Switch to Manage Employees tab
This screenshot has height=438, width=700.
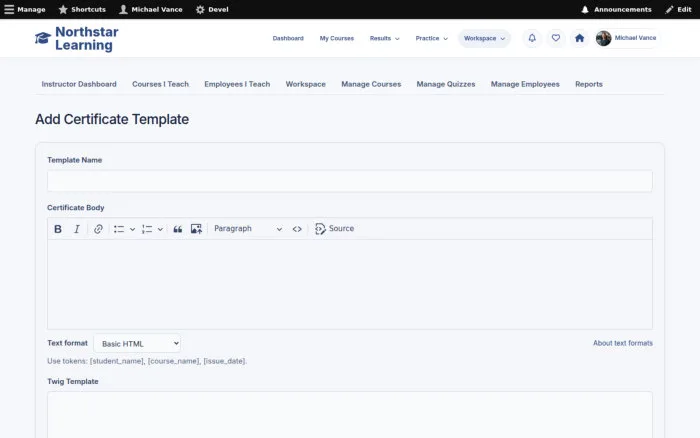pyautogui.click(x=525, y=84)
